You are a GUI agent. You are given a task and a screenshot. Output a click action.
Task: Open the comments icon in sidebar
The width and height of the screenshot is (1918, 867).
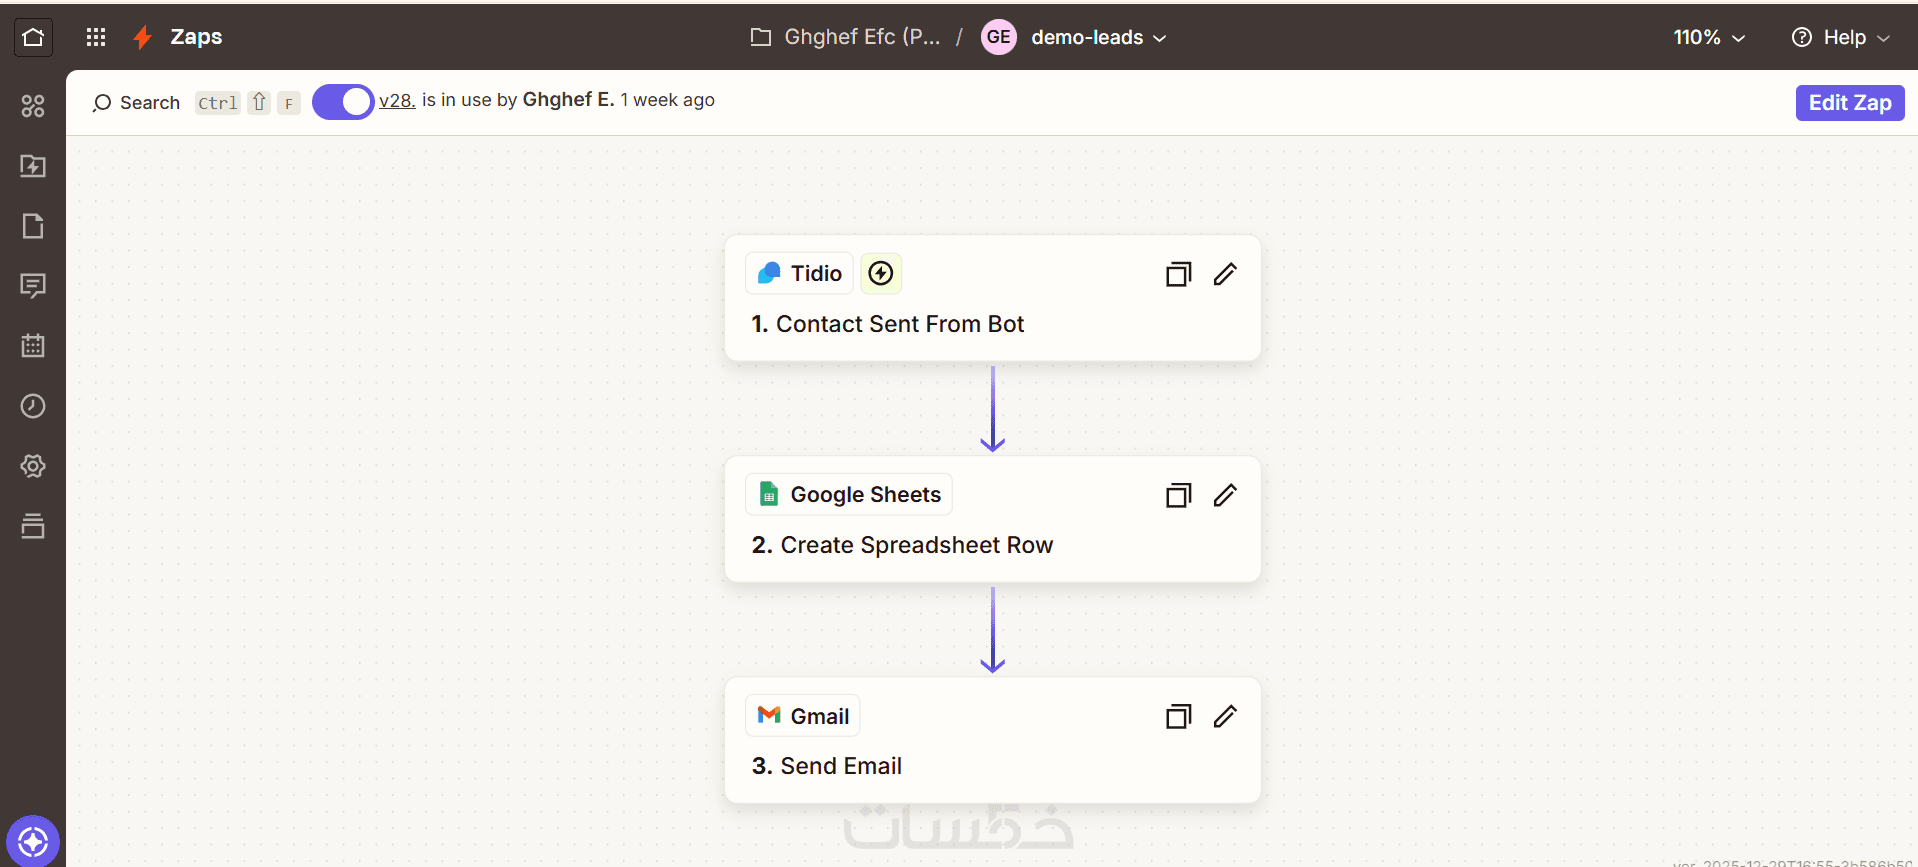33,286
